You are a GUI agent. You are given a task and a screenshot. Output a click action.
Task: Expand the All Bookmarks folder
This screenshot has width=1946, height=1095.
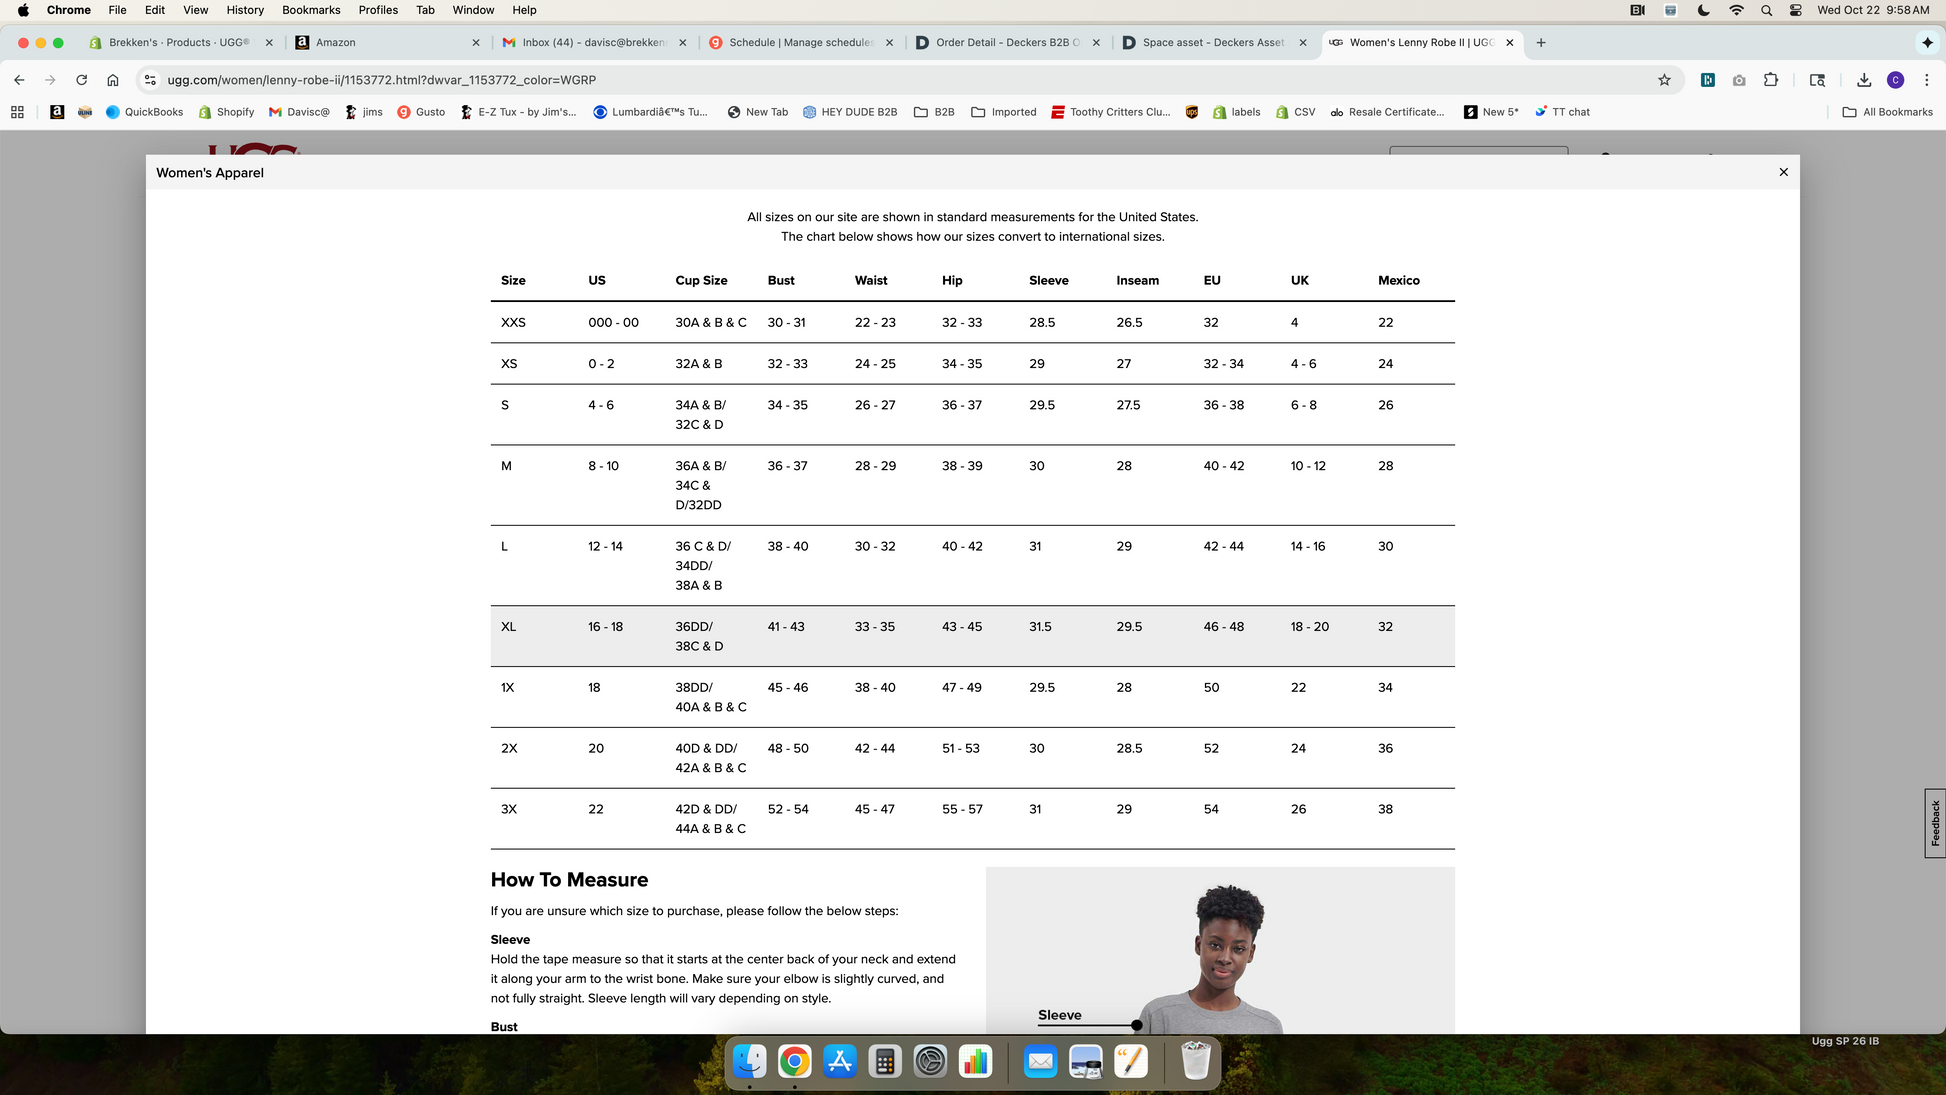click(1887, 112)
